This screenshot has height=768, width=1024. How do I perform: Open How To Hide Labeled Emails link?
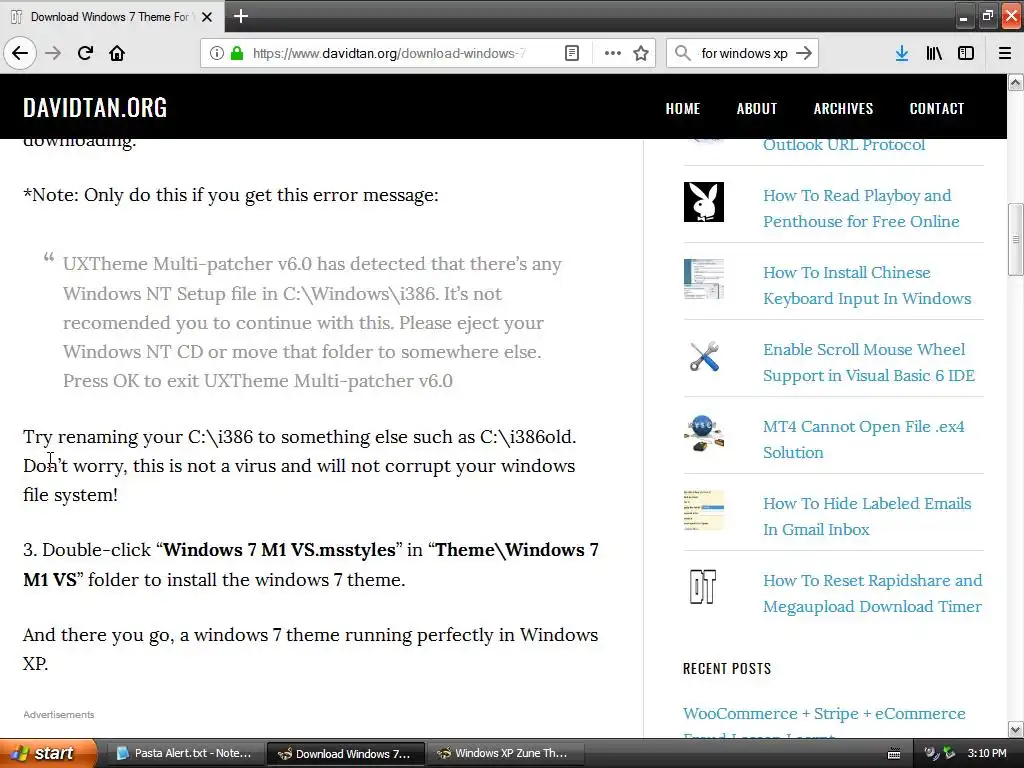coord(867,517)
